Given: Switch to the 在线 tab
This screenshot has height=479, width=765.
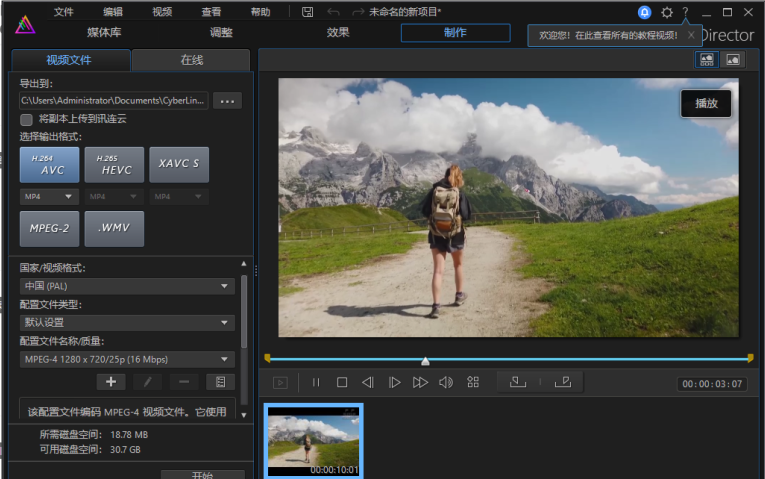Looking at the screenshot, I should [191, 60].
